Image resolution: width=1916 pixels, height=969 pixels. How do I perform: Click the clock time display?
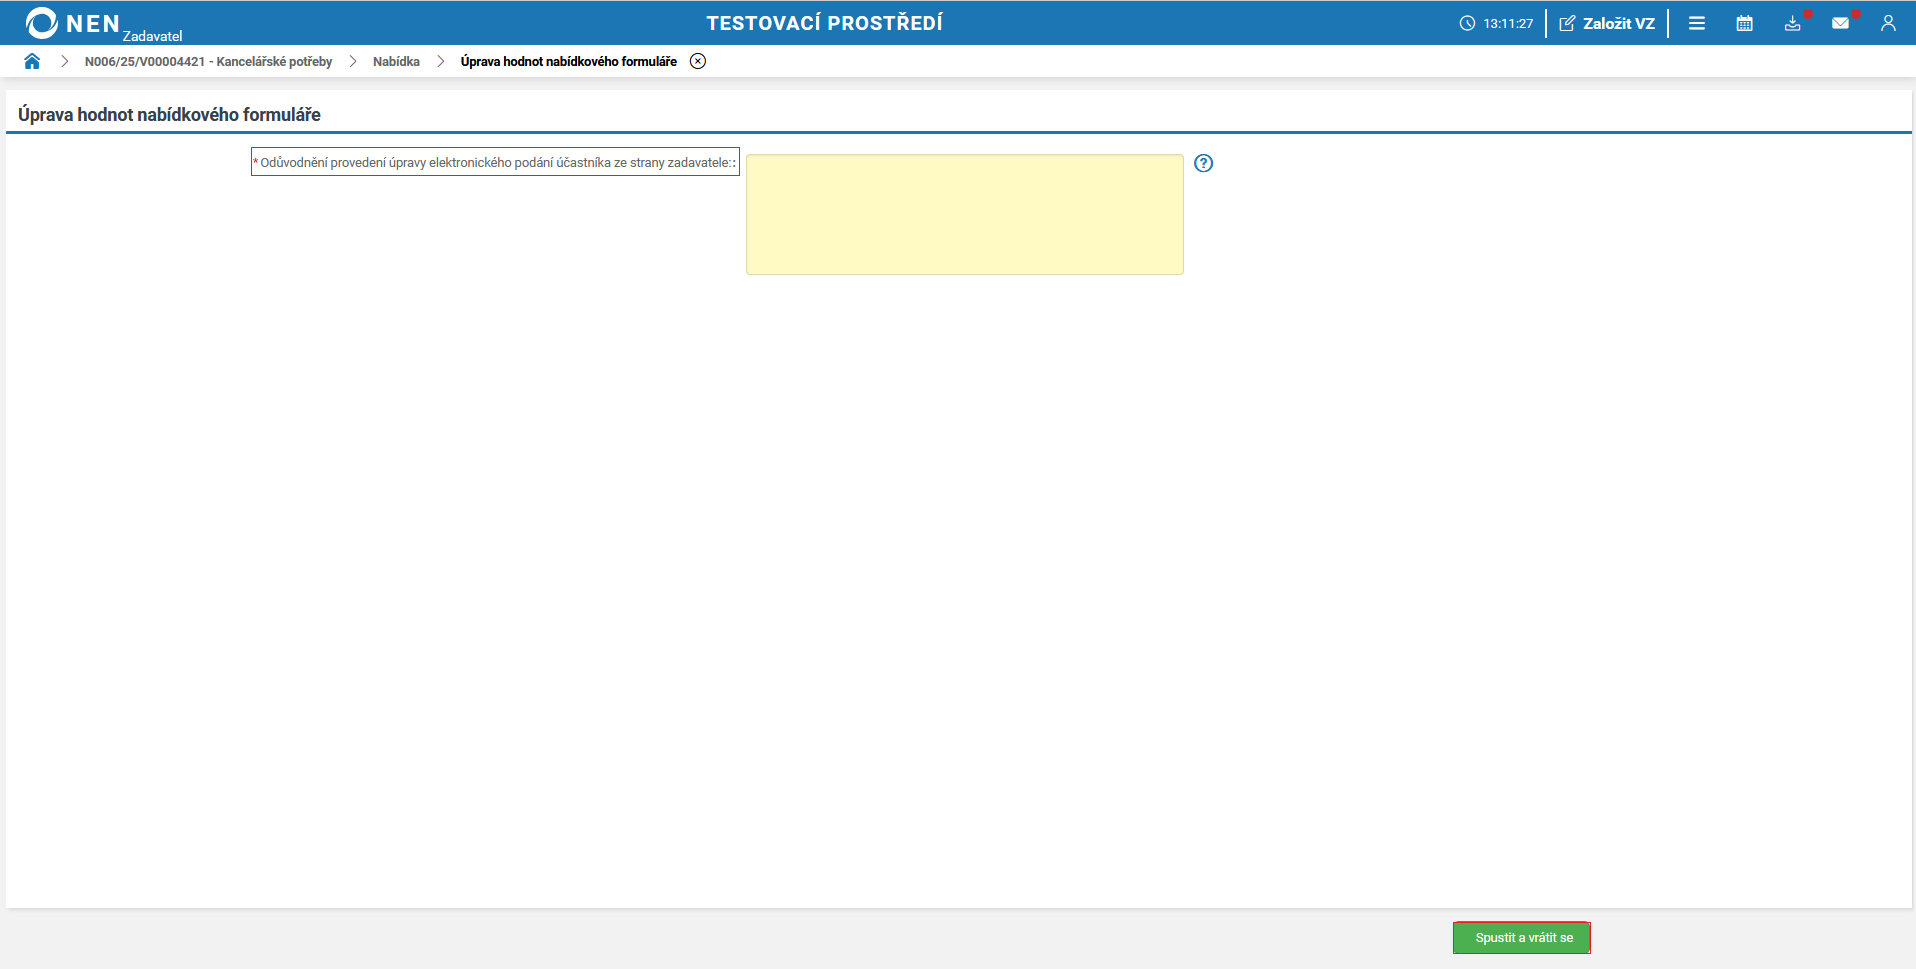pos(1496,23)
